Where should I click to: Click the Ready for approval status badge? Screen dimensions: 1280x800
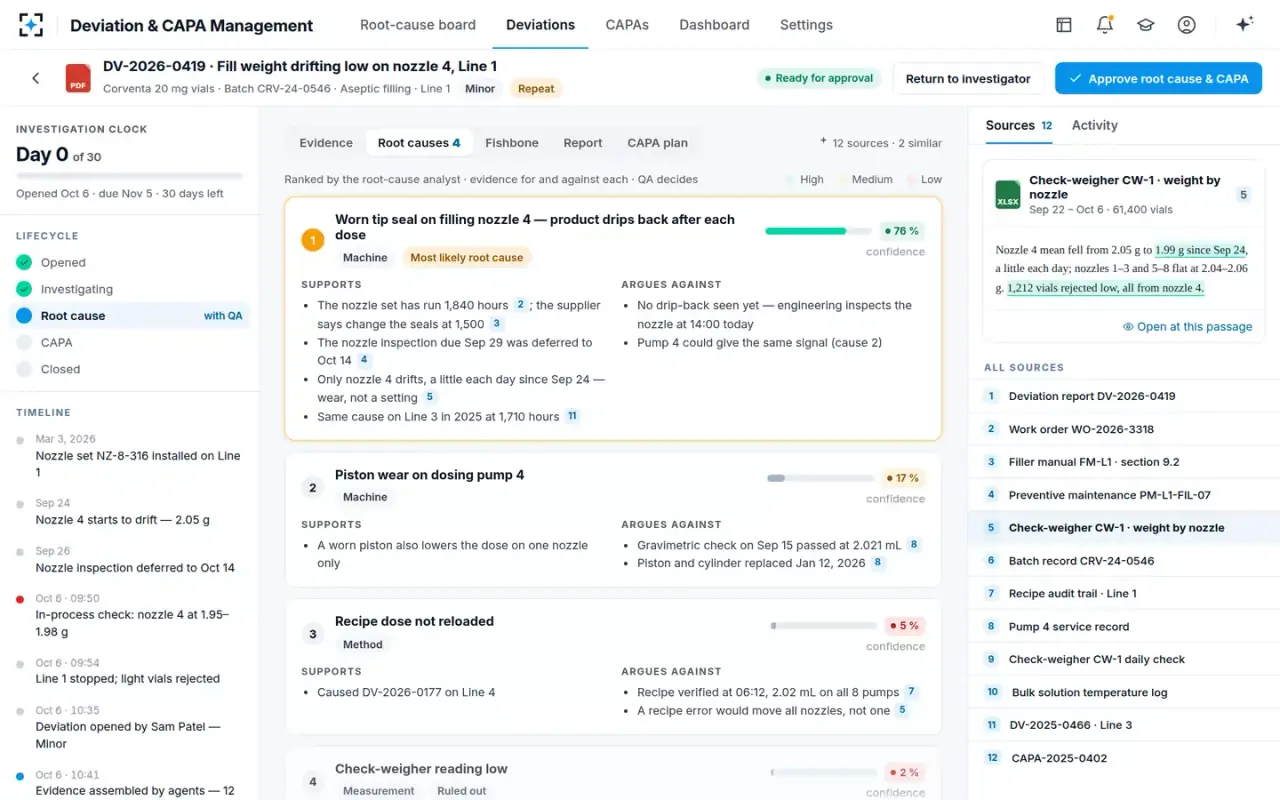pos(819,78)
